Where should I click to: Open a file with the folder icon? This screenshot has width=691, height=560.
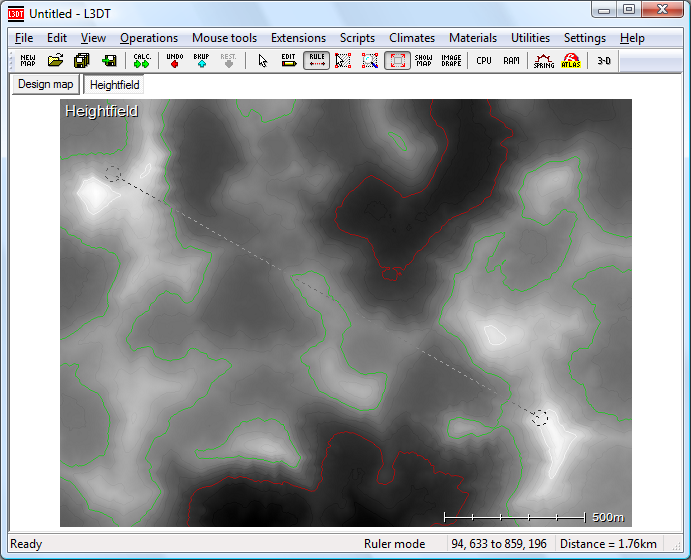click(x=56, y=60)
